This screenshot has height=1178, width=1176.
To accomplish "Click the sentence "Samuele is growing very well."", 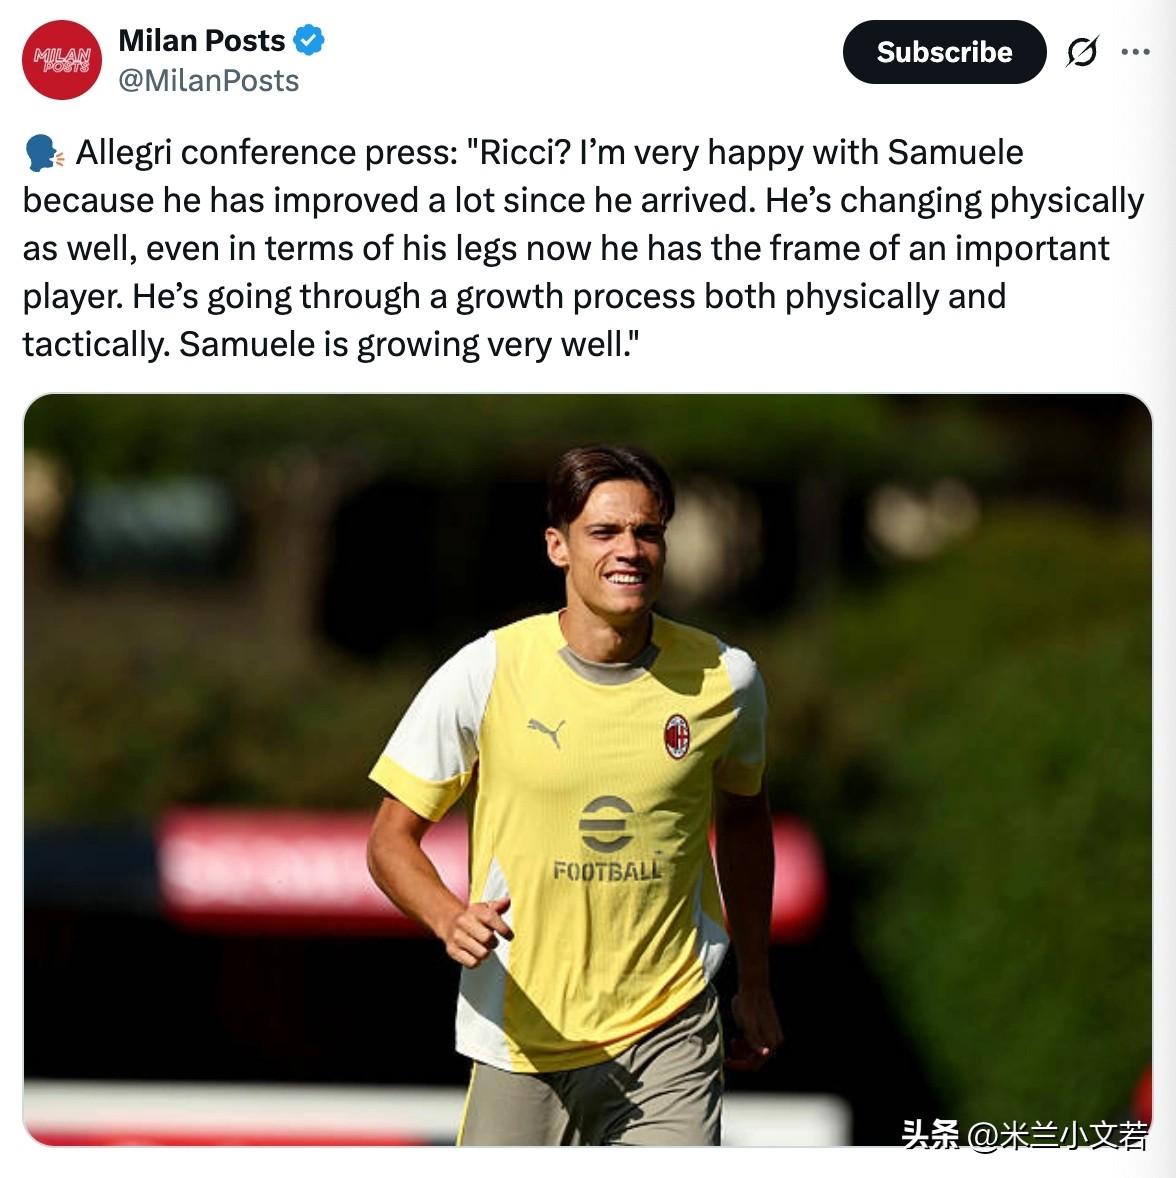I will click(409, 345).
